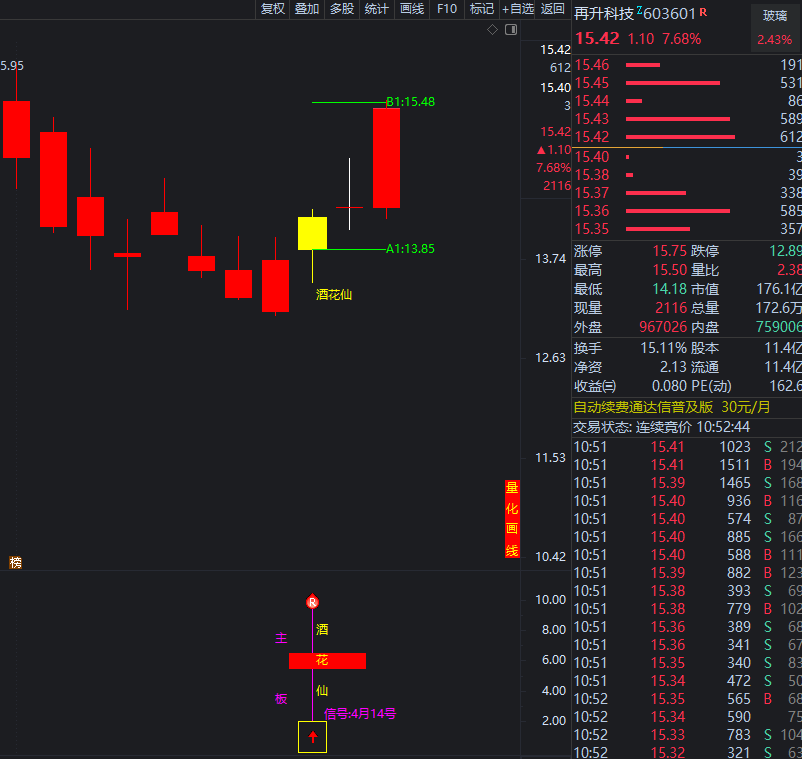The height and width of the screenshot is (759, 802).
Task: Click the red R icon beside stock code
Action: click(x=703, y=12)
